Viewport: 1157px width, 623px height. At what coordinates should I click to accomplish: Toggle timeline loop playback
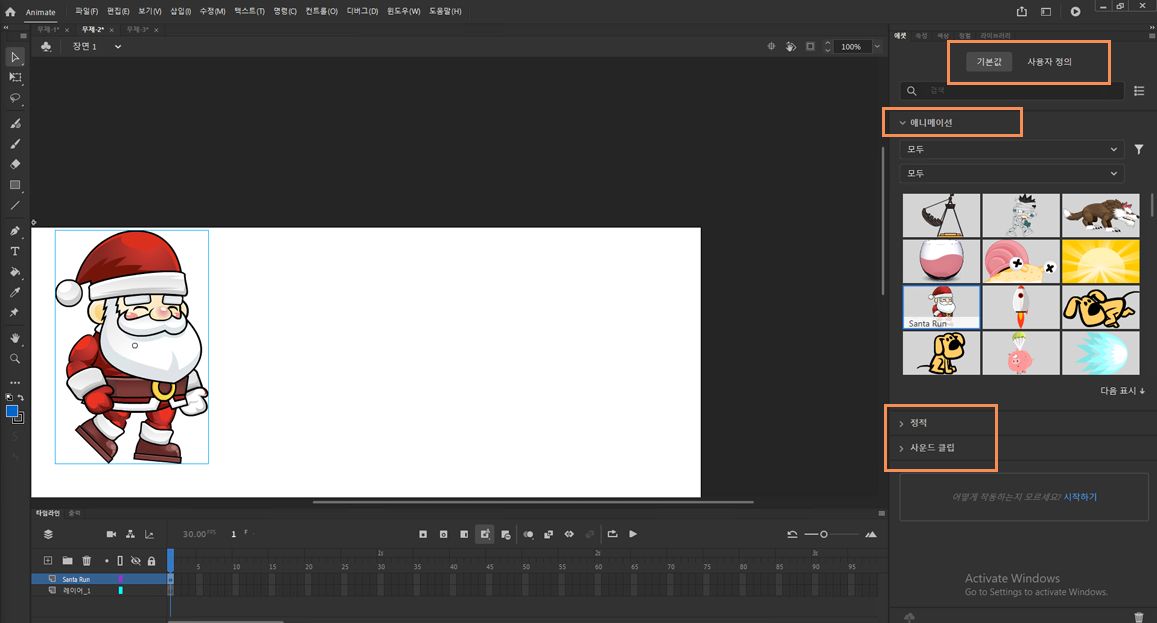click(x=612, y=534)
